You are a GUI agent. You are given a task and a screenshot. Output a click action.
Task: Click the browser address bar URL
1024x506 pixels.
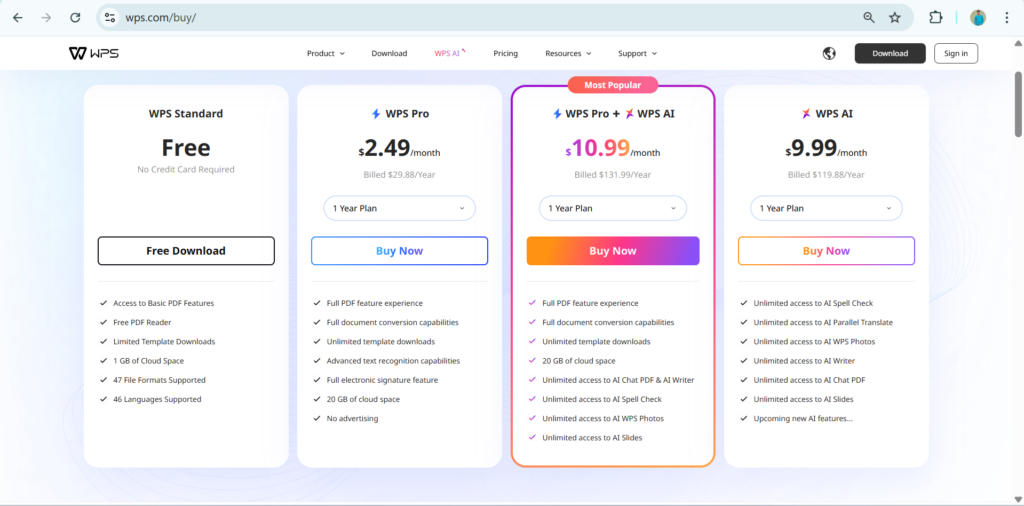tap(161, 18)
